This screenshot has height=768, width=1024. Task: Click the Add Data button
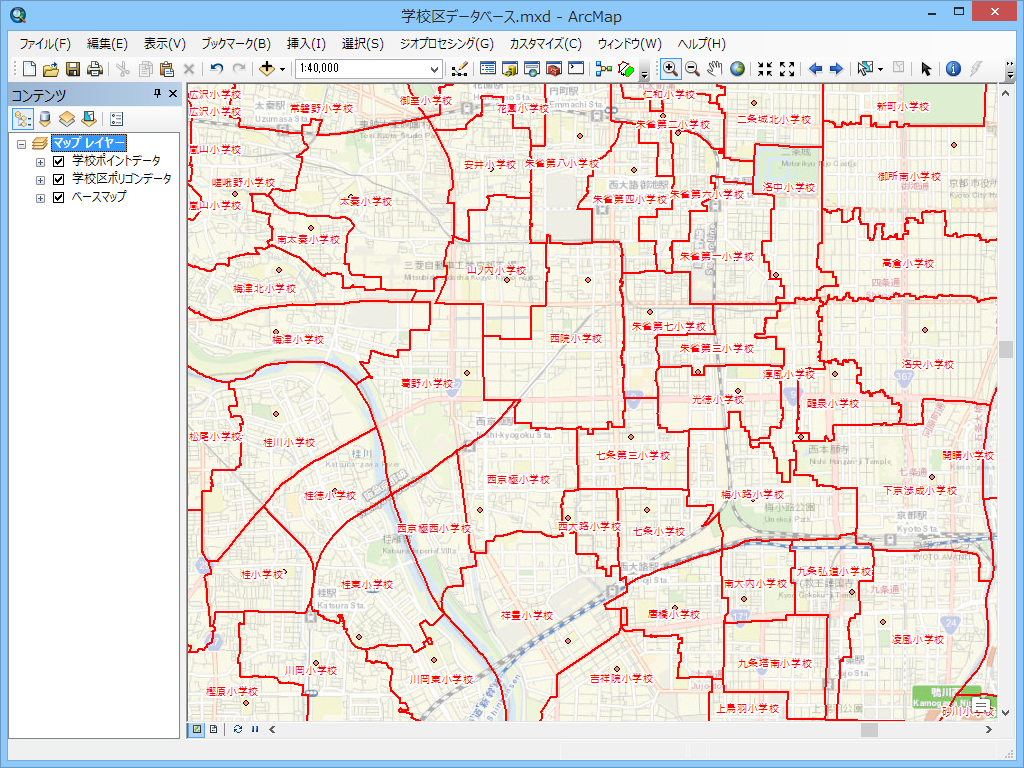266,69
